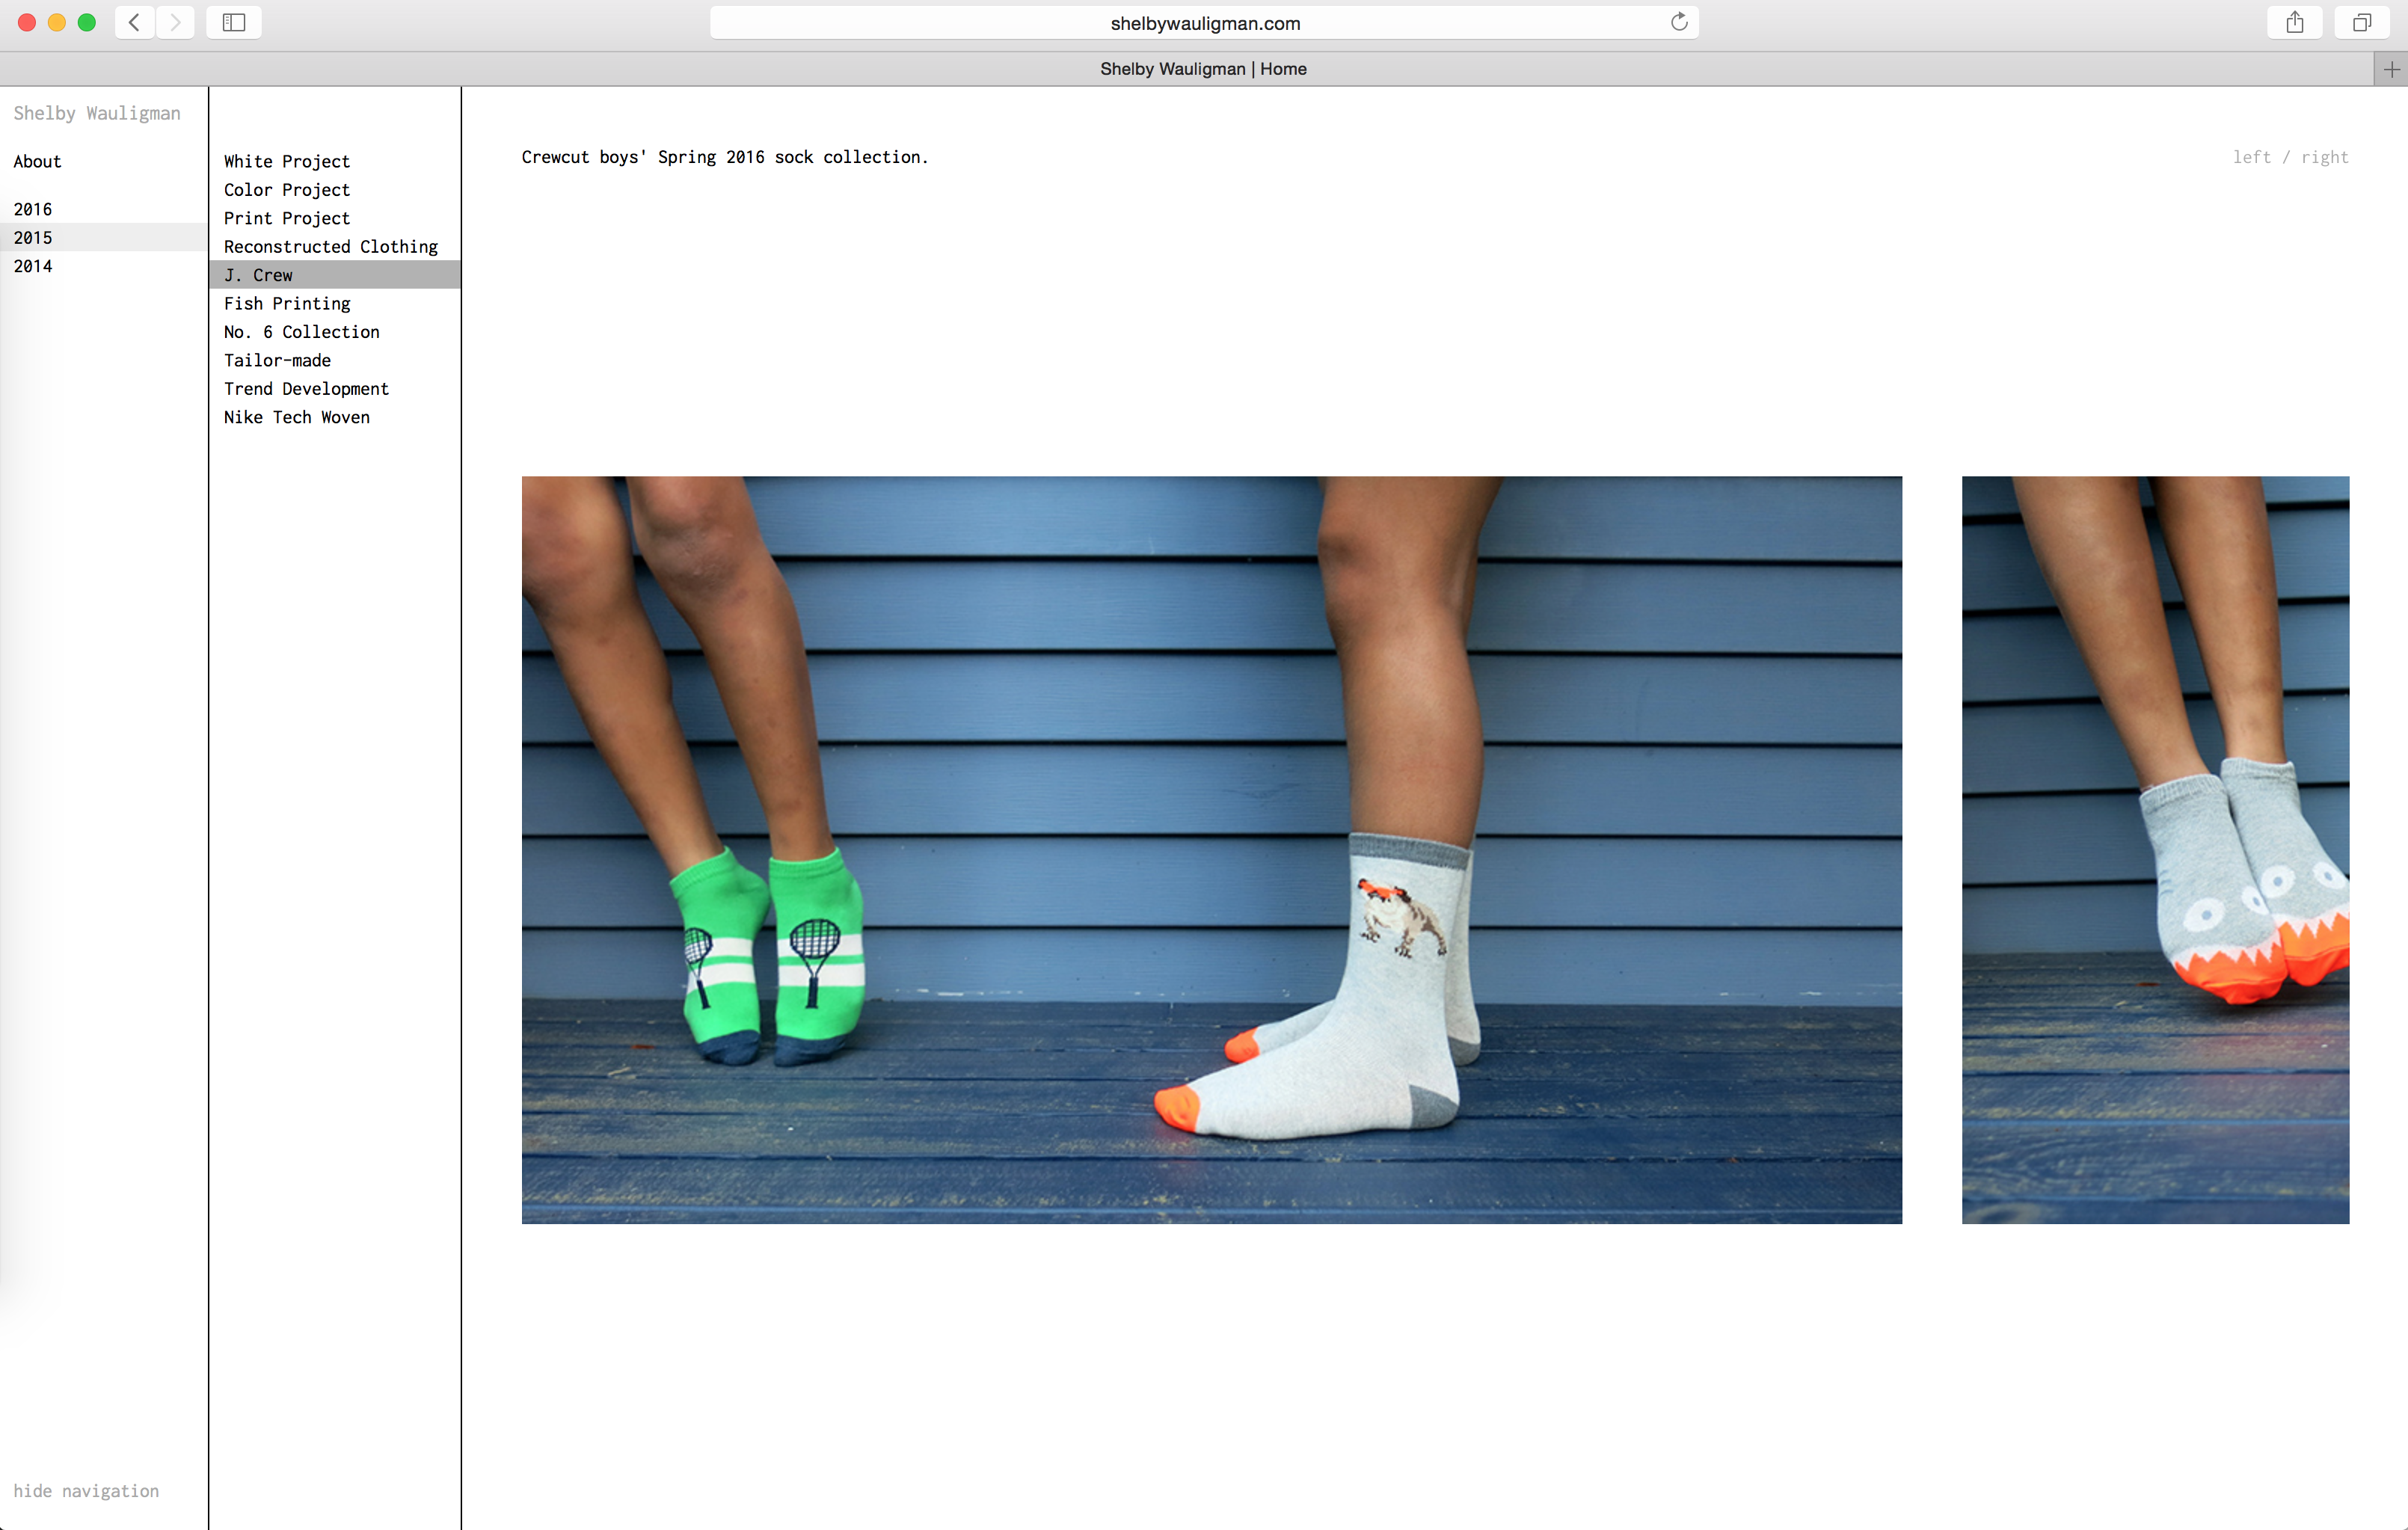This screenshot has height=1530, width=2408.
Task: Open the Nike Tech Woven project
Action: [x=297, y=417]
